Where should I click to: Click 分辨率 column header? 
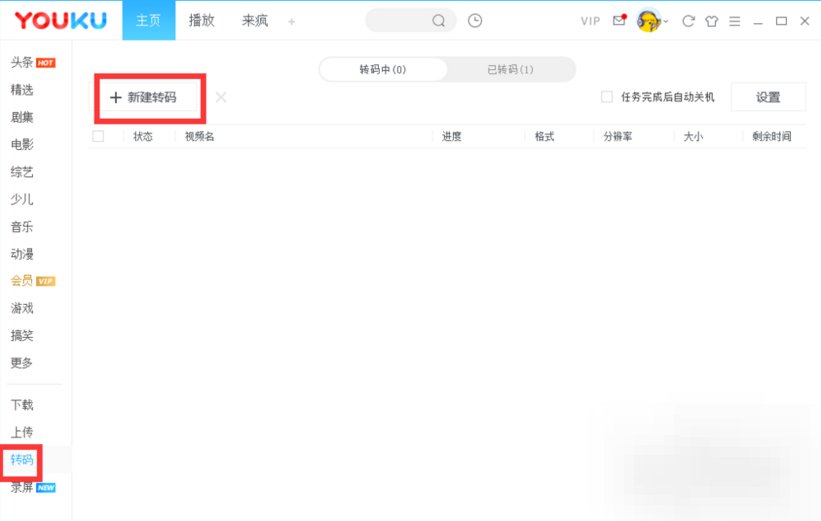pyautogui.click(x=618, y=136)
